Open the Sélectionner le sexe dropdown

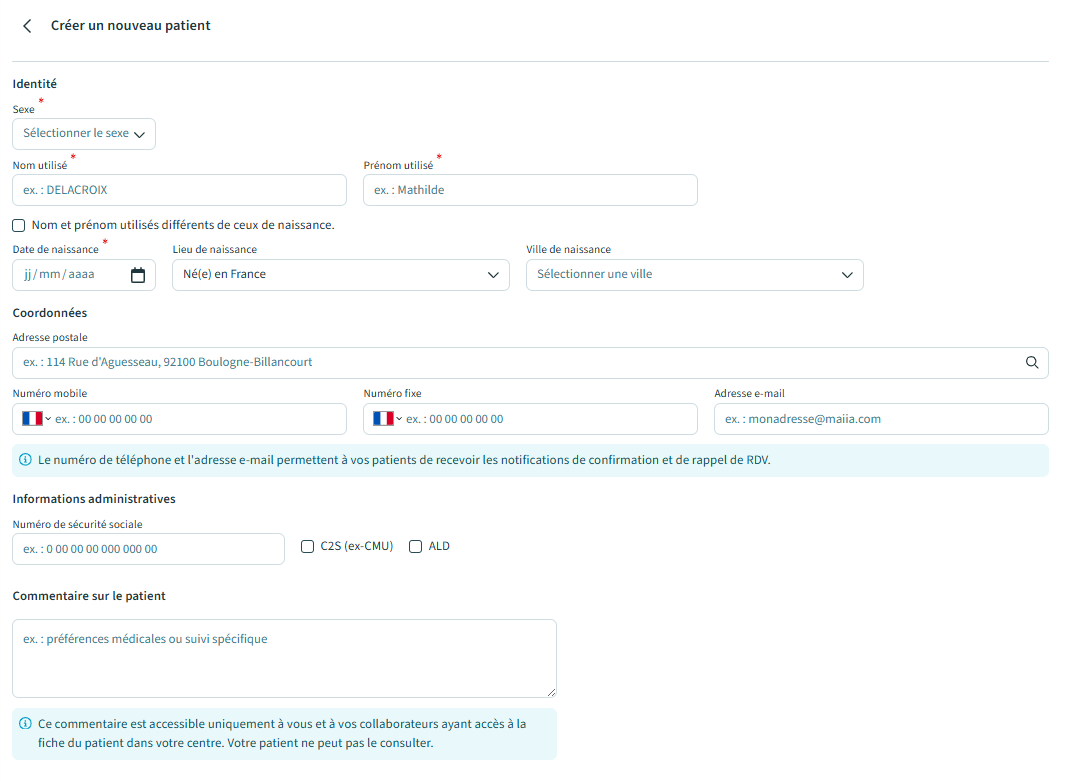(84, 134)
